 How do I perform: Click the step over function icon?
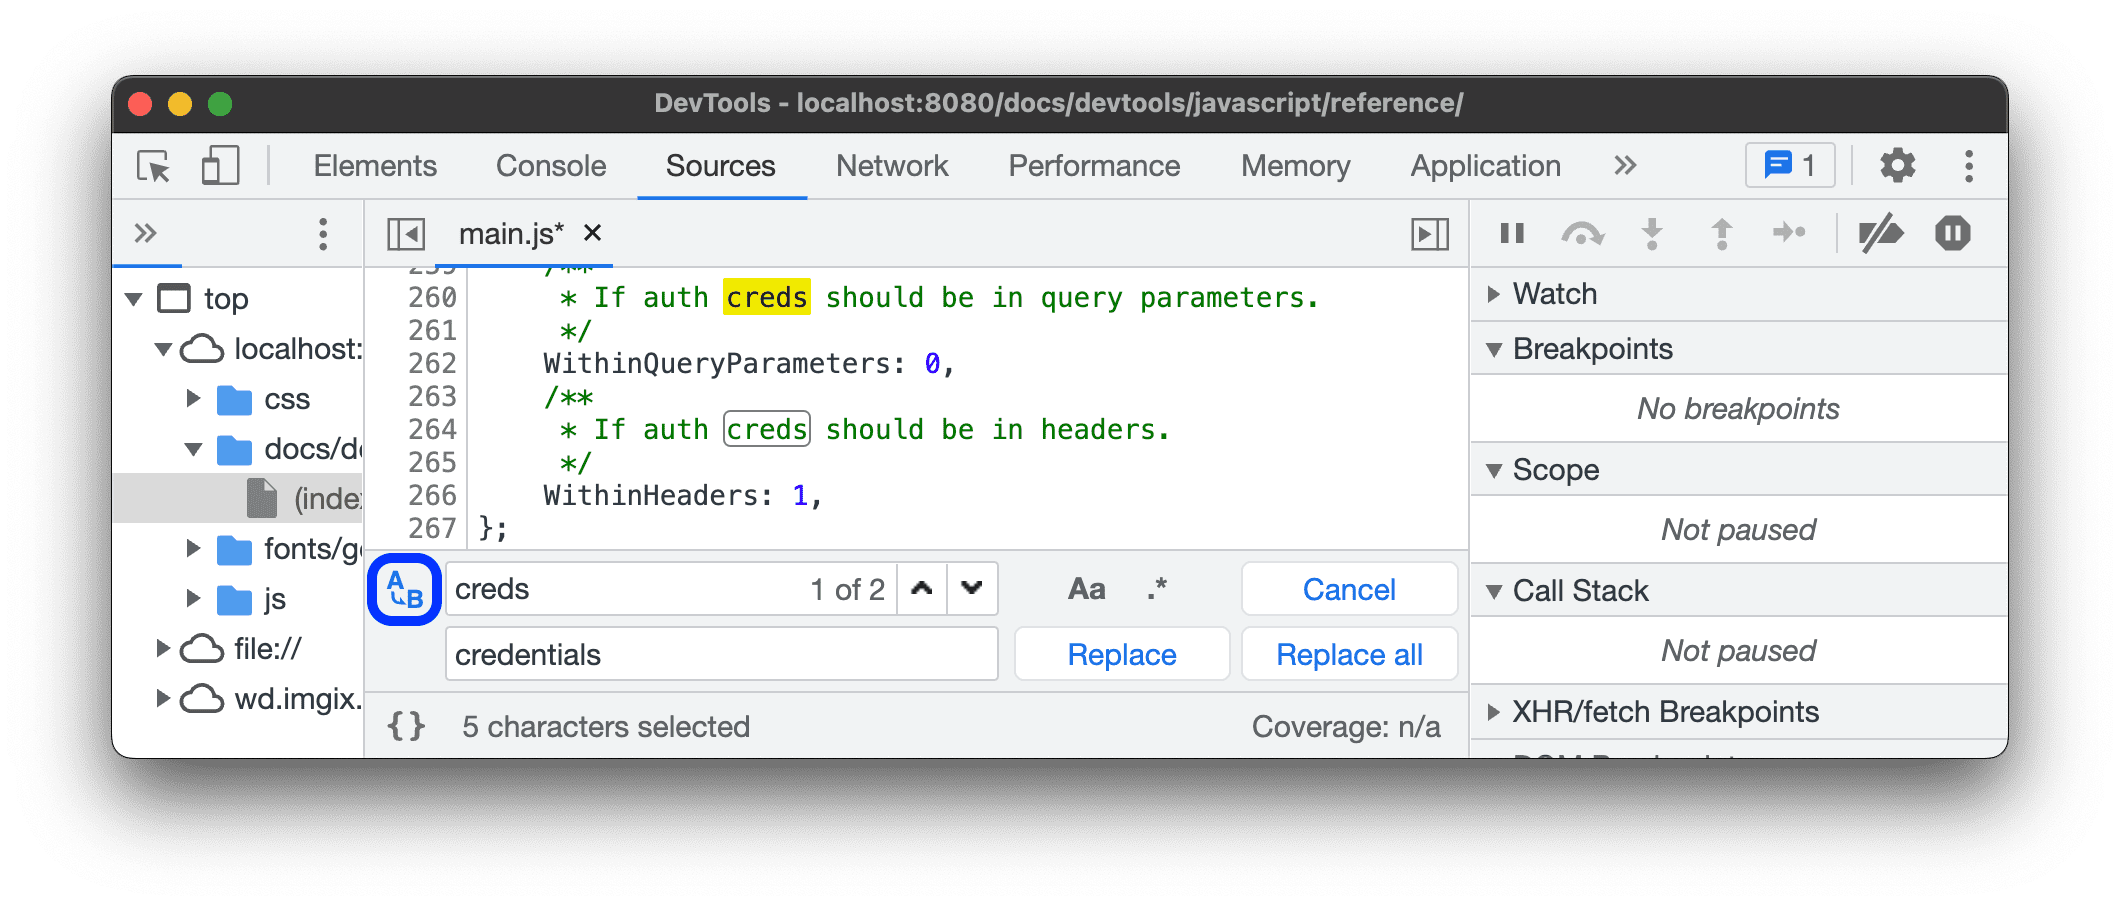pyautogui.click(x=1582, y=234)
